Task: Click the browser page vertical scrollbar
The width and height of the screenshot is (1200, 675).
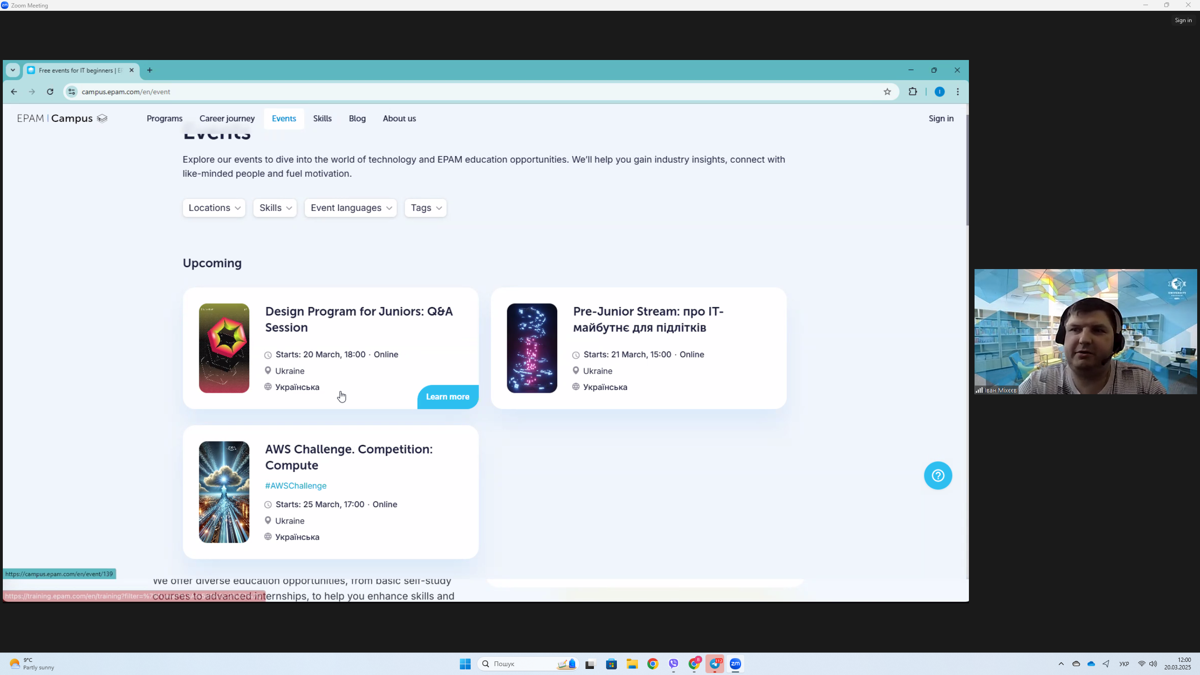Action: (966, 170)
